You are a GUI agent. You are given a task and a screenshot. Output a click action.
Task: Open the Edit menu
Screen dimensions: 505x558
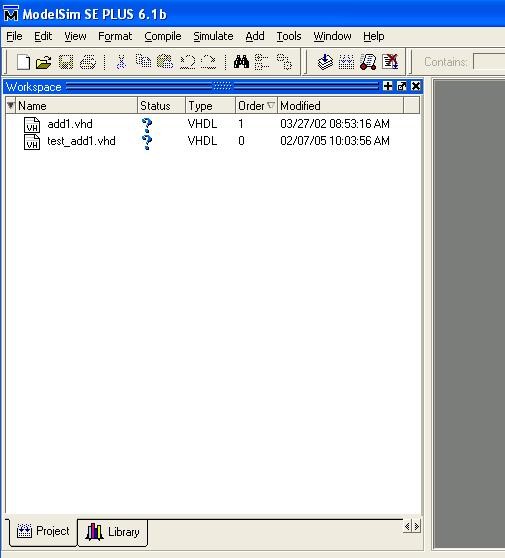point(43,36)
